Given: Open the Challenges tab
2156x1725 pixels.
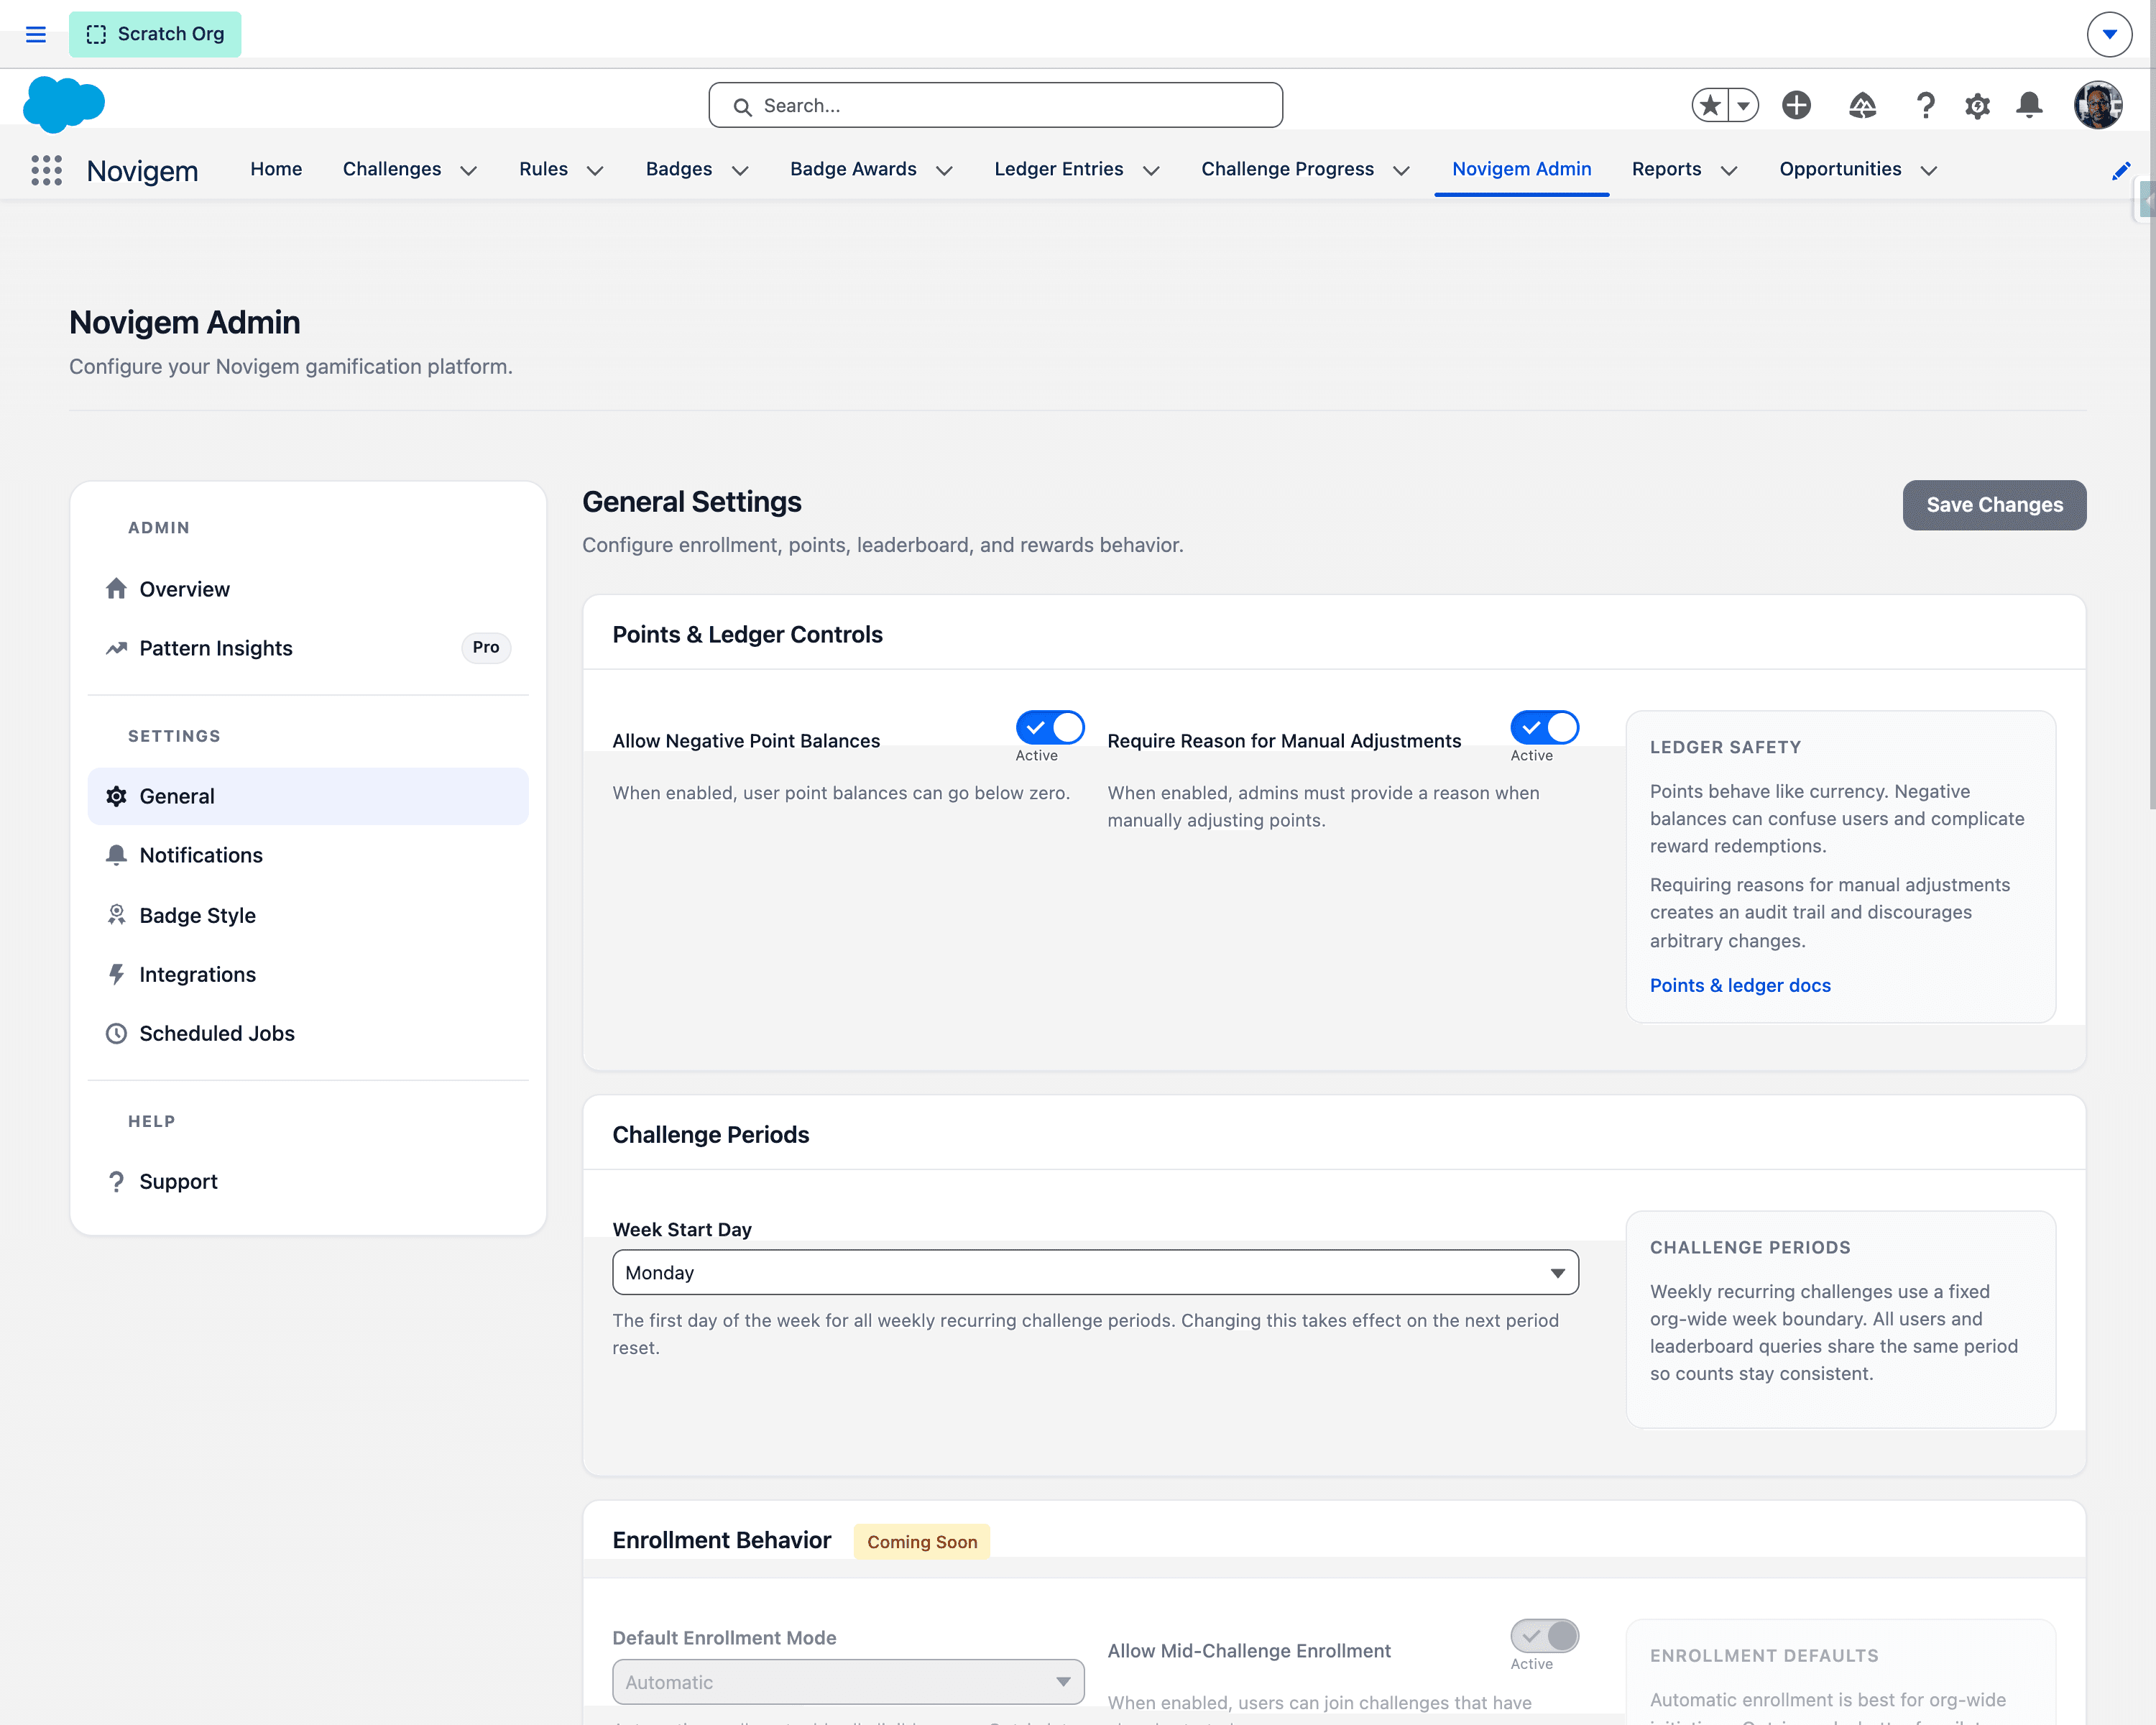Looking at the screenshot, I should point(392,169).
